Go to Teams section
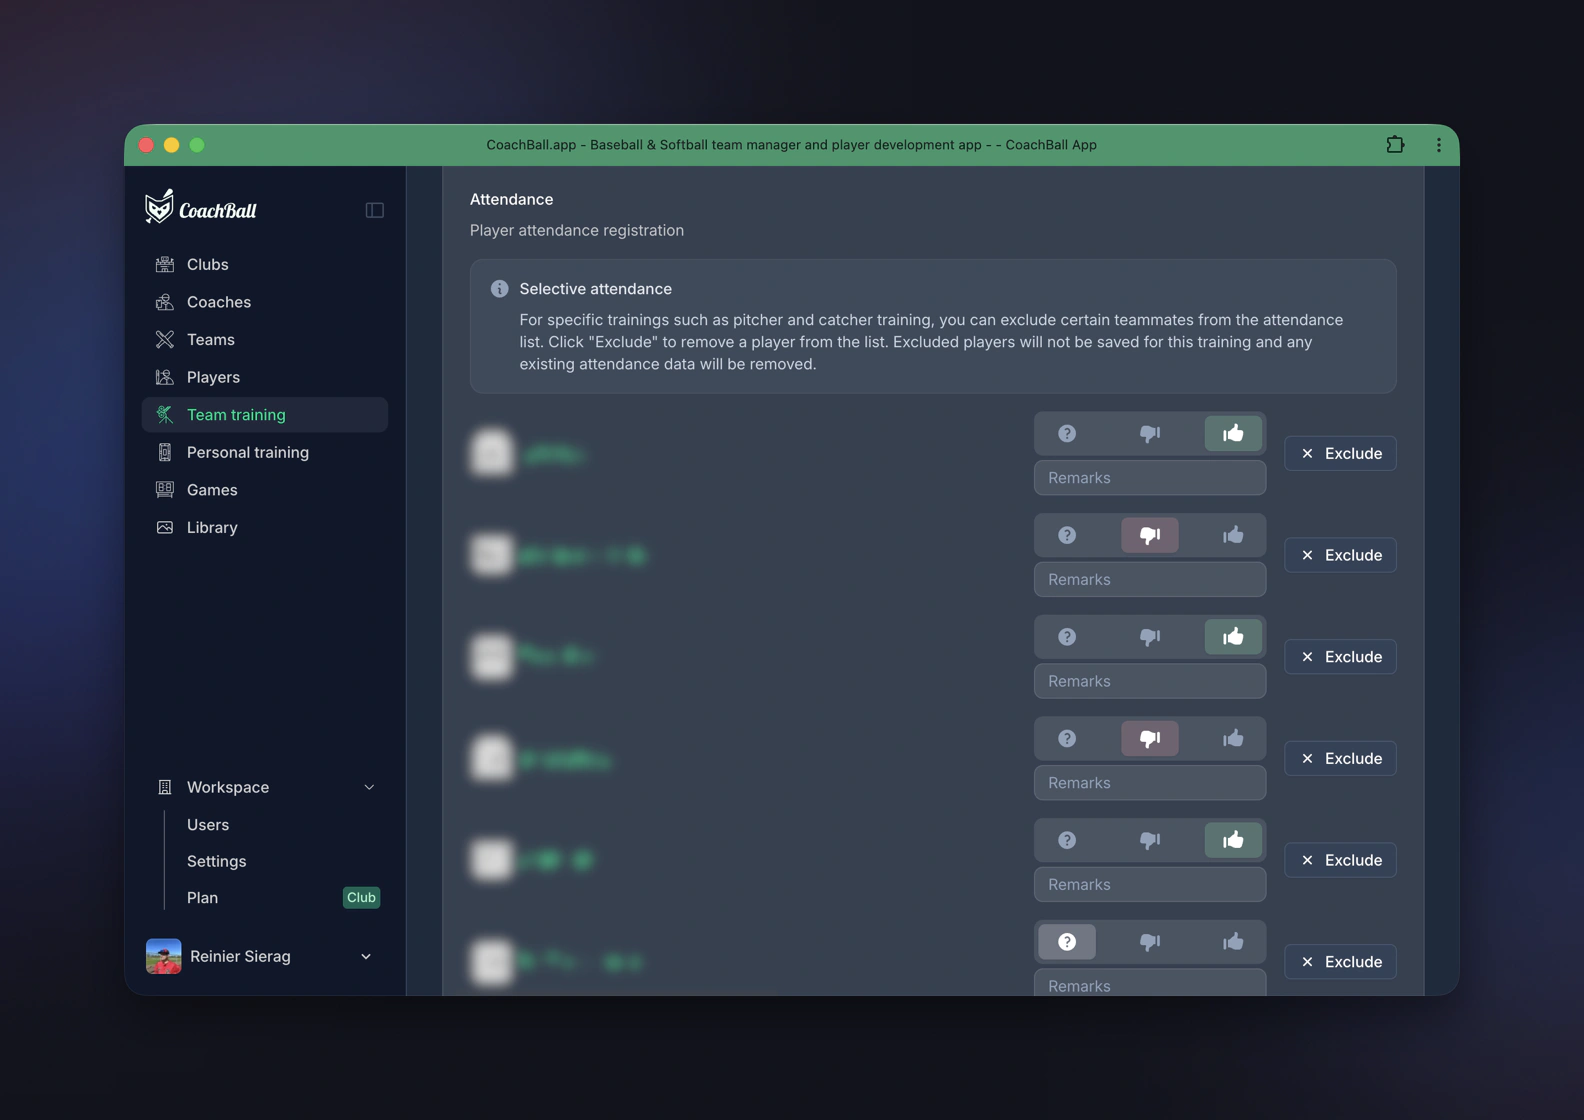Screen dimensions: 1584x1120 tap(265, 339)
